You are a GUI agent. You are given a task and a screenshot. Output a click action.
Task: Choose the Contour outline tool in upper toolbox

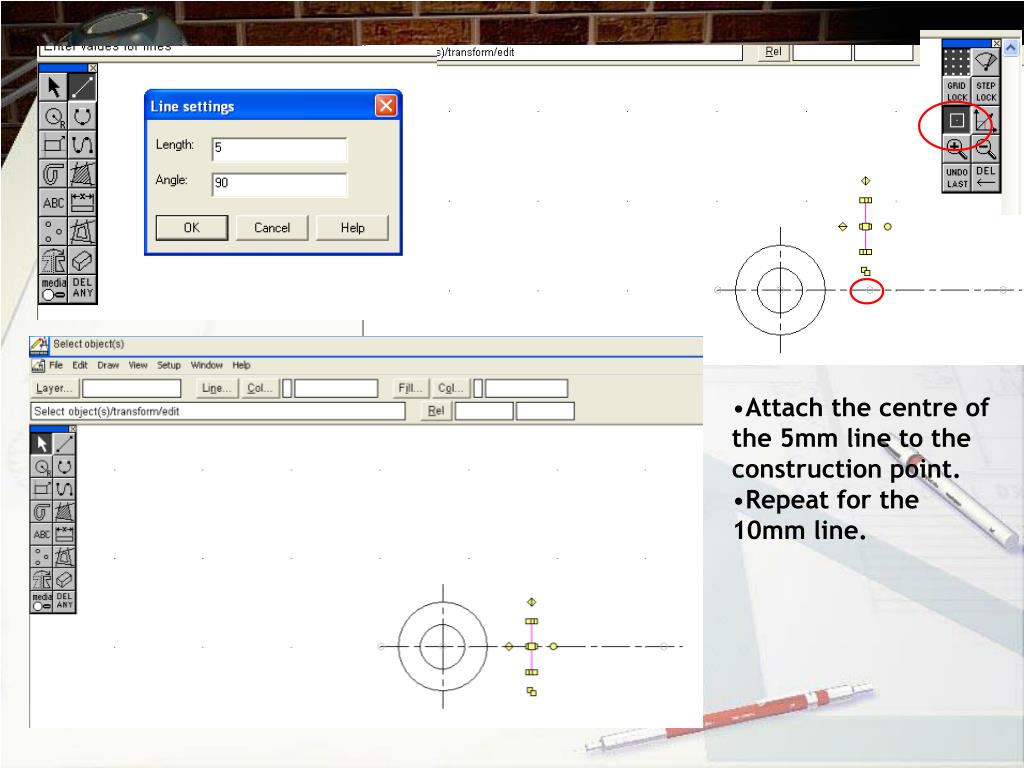tap(54, 174)
